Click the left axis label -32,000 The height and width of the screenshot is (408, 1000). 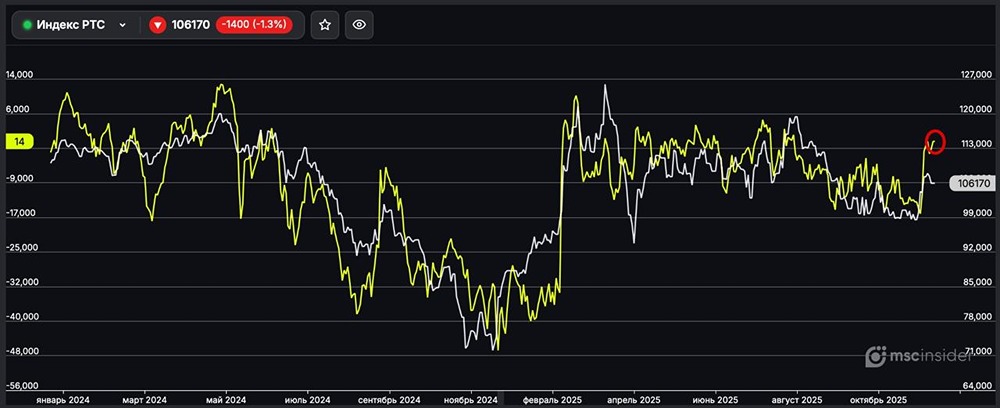click(x=20, y=282)
